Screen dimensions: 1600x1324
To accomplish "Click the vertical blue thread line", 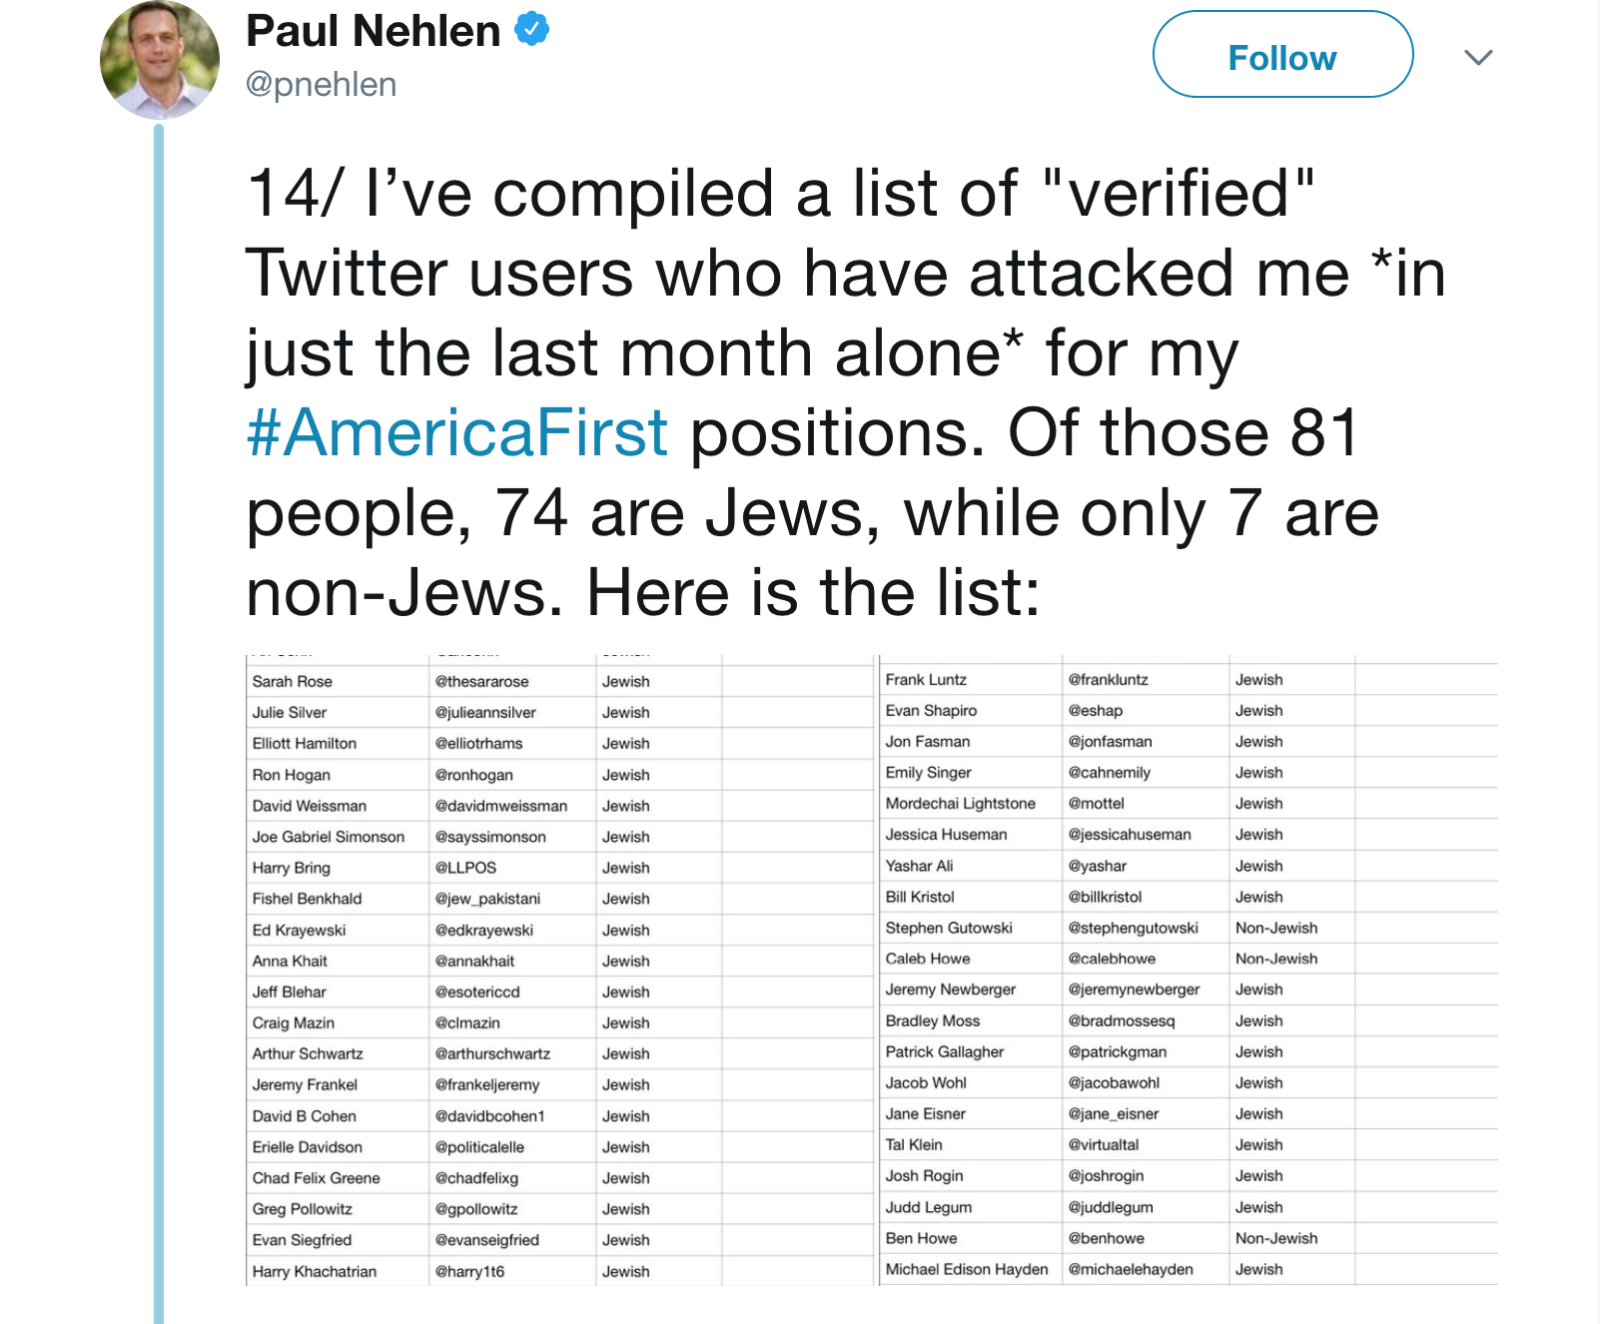I will pyautogui.click(x=159, y=700).
